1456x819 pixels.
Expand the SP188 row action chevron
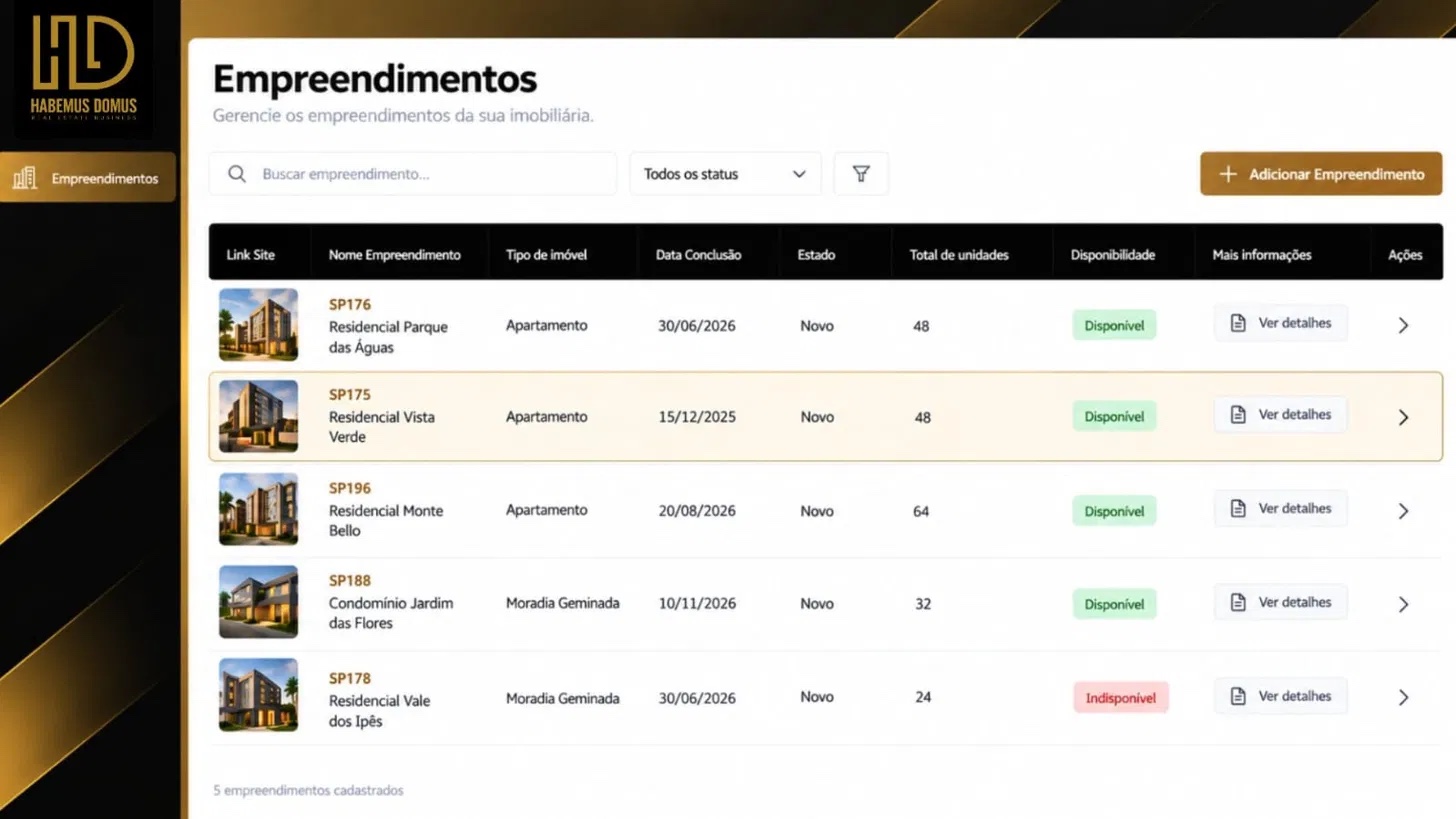[1403, 604]
